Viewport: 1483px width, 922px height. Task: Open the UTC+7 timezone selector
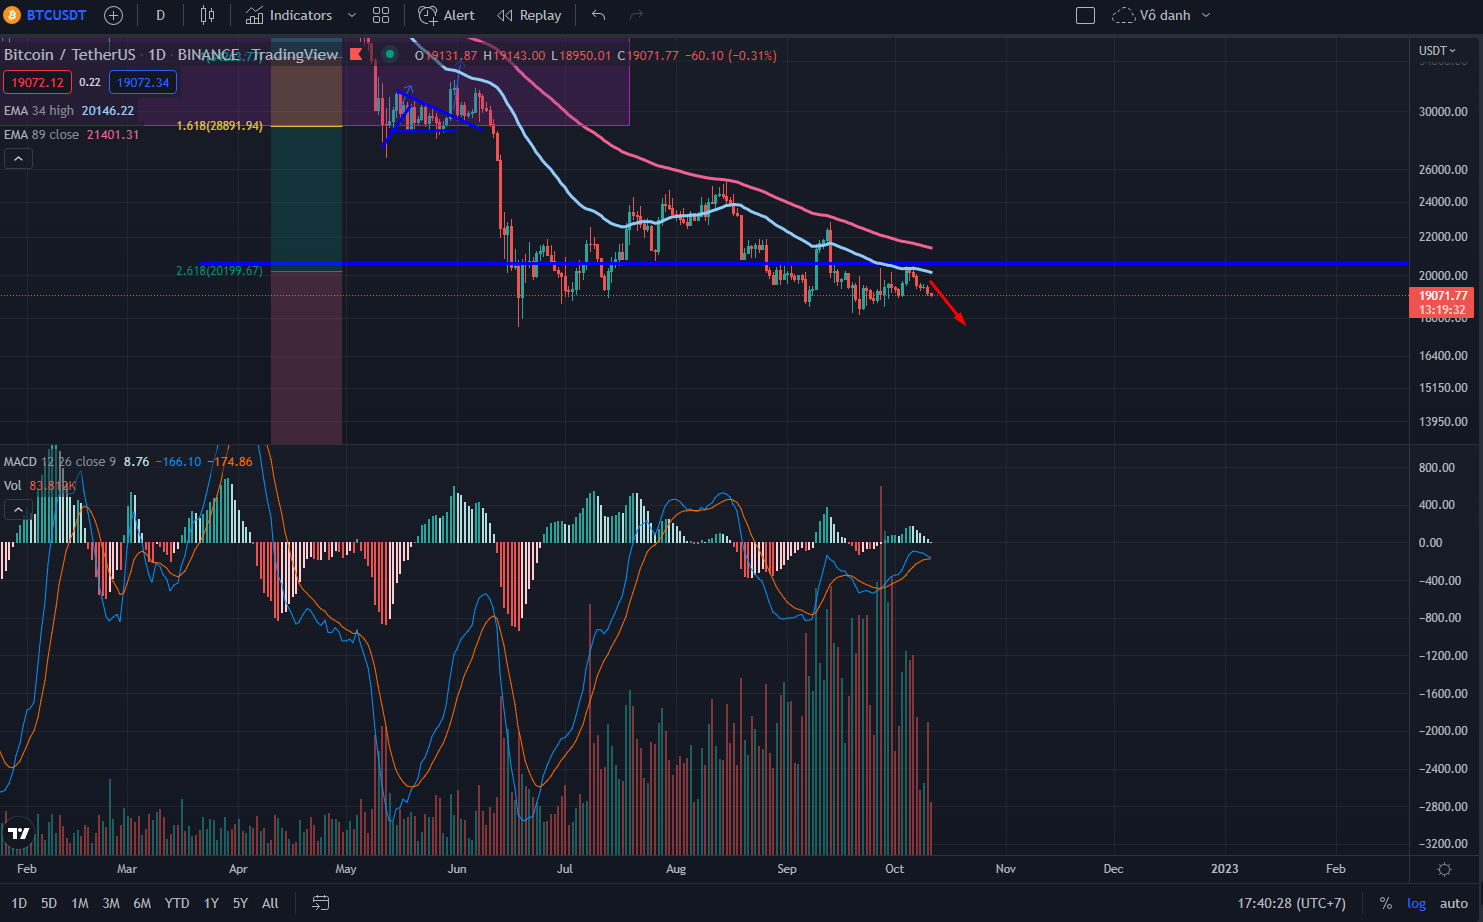coord(1291,903)
